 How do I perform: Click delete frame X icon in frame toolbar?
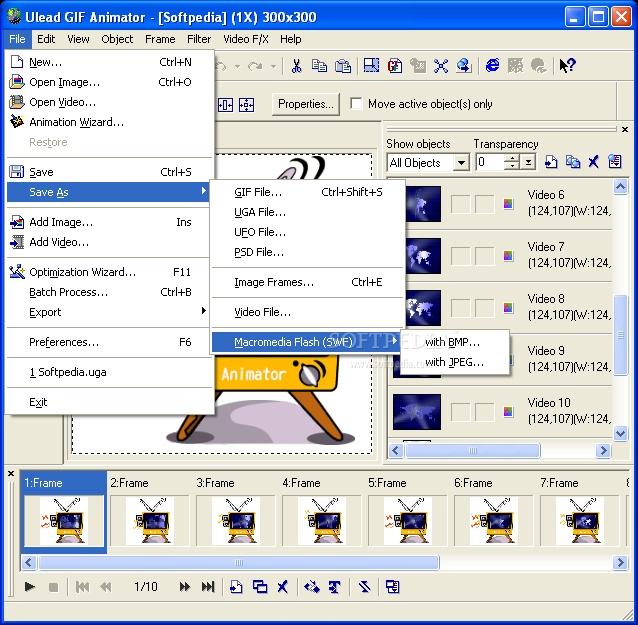click(x=282, y=587)
